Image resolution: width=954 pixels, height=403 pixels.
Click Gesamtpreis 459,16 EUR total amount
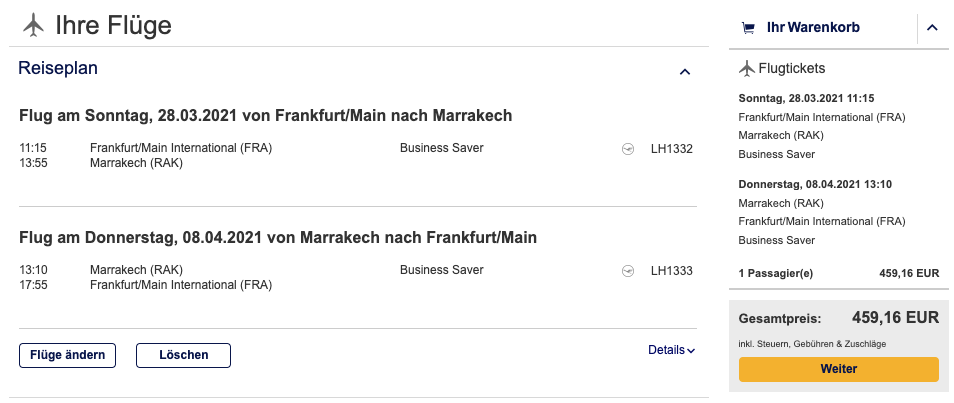coord(895,318)
